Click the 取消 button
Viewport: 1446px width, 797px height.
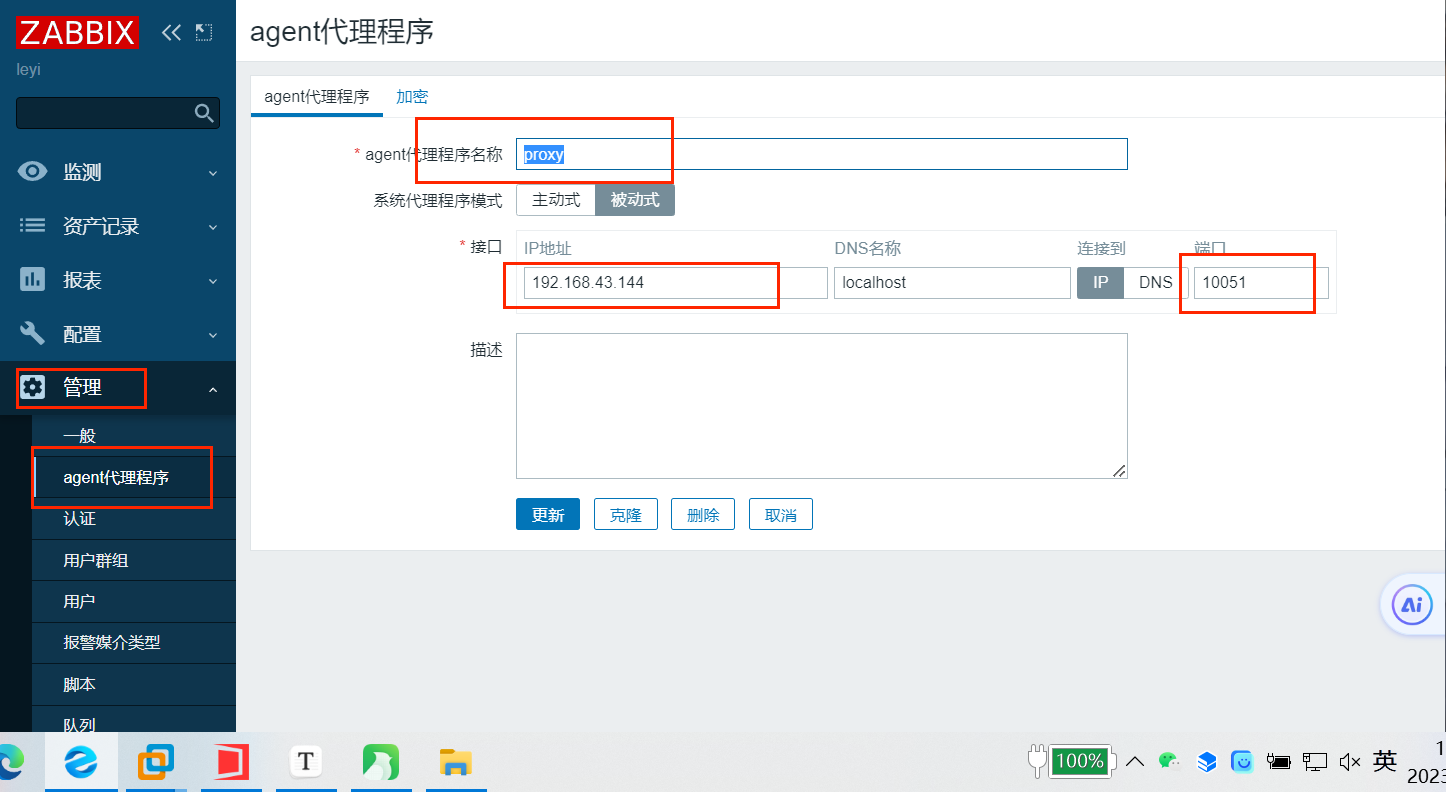coord(781,515)
